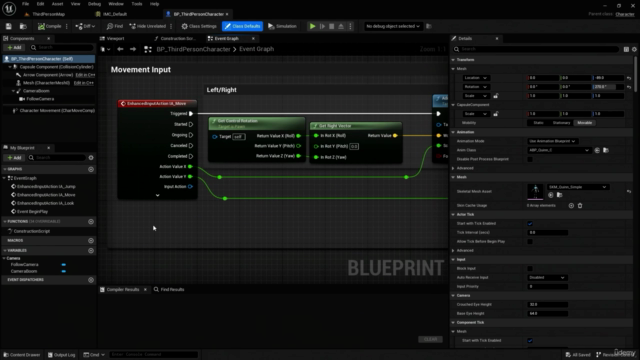640x360 pixels.
Task: Collapse the Transform section in Details
Action: point(453,60)
